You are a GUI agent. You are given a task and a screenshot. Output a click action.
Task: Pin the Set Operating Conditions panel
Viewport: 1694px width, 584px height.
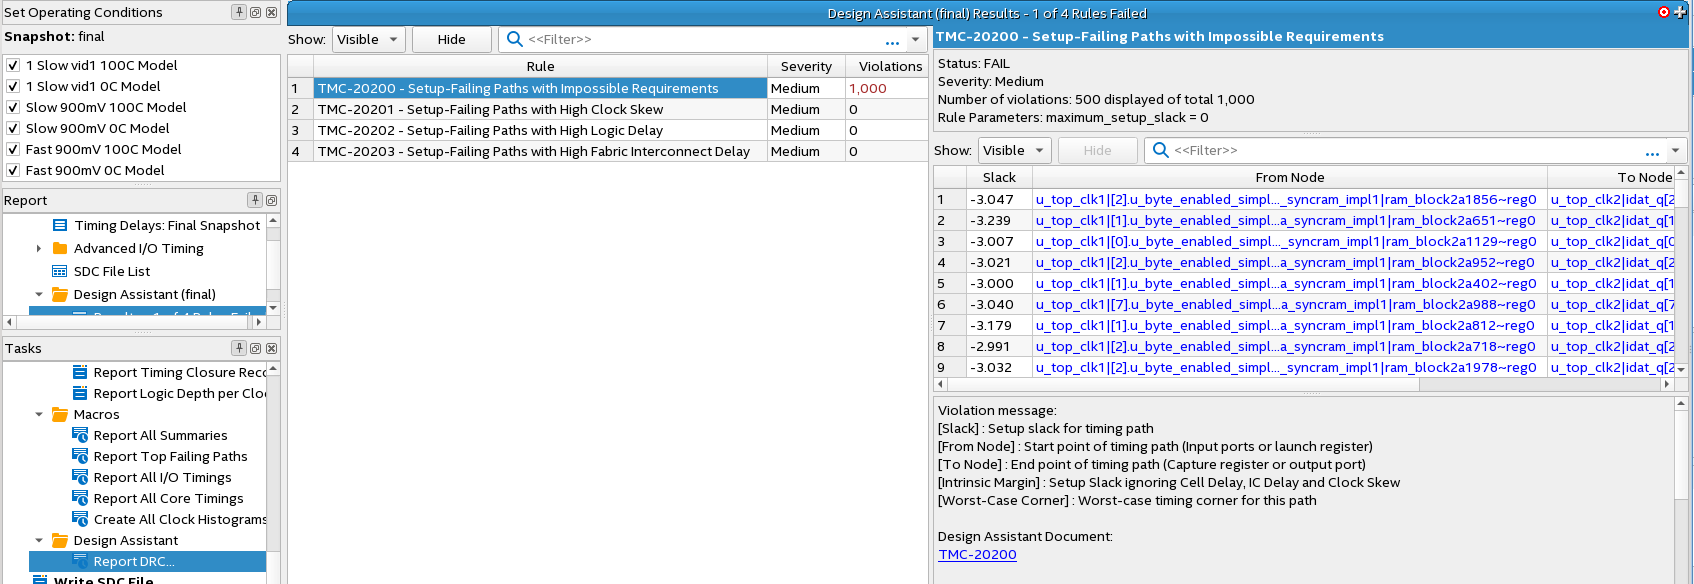pos(239,12)
